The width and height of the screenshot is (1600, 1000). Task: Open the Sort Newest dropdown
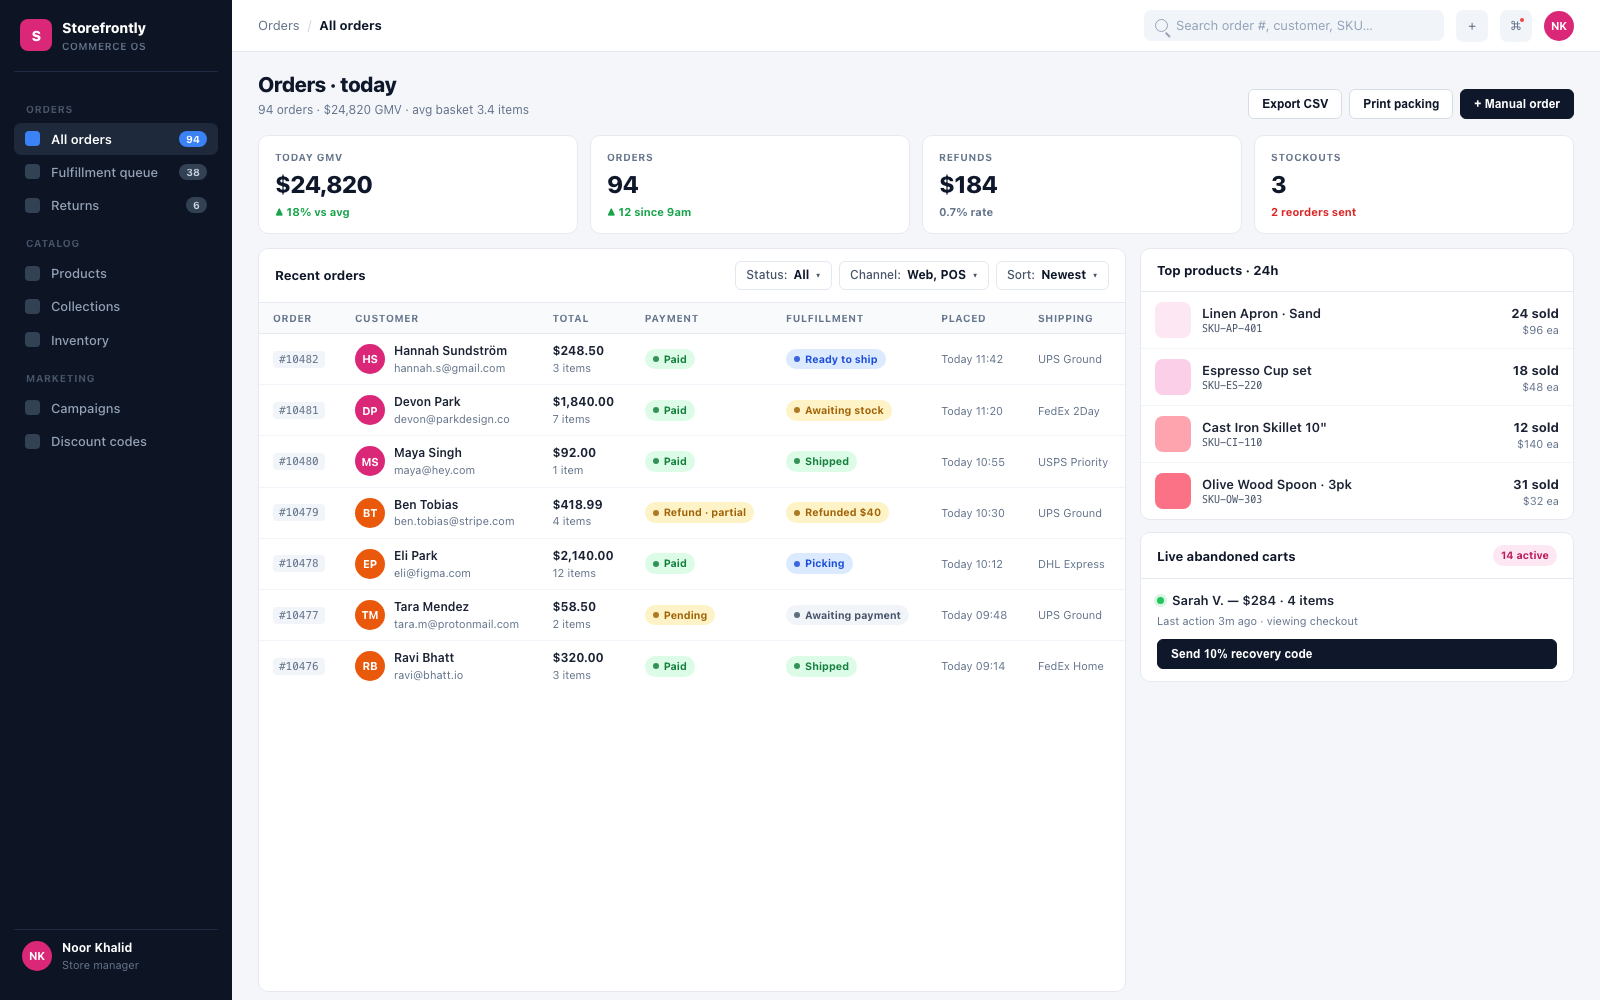pyautogui.click(x=1052, y=275)
